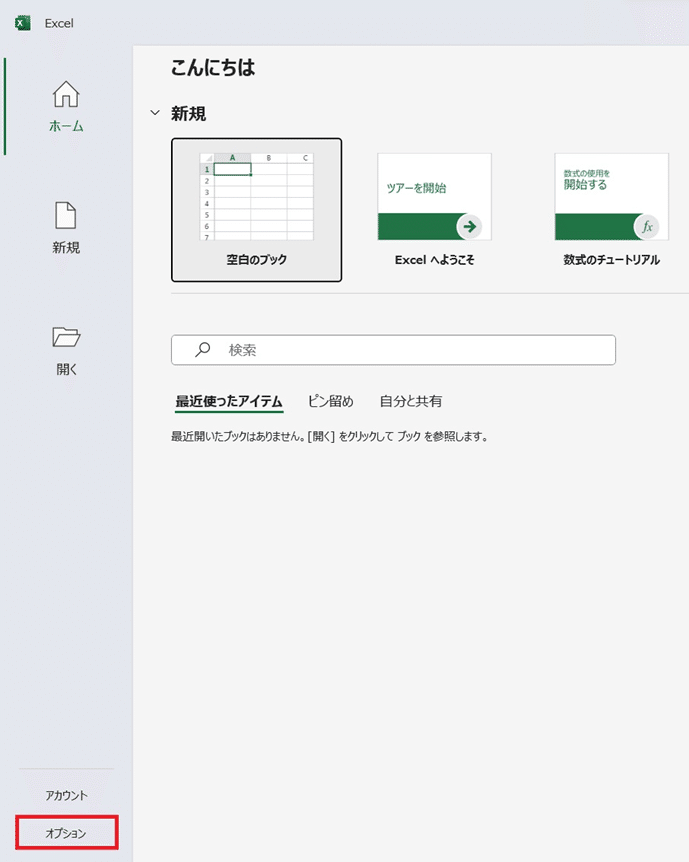Click the 最近開いたブックはありません message

329,436
